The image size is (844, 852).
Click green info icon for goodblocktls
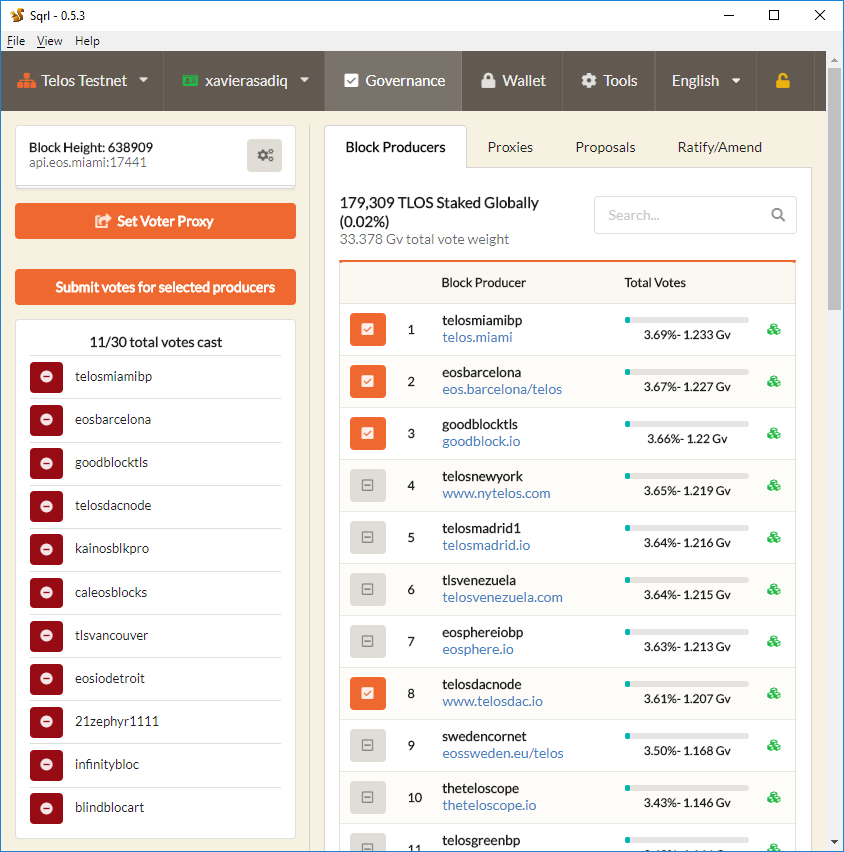point(774,433)
